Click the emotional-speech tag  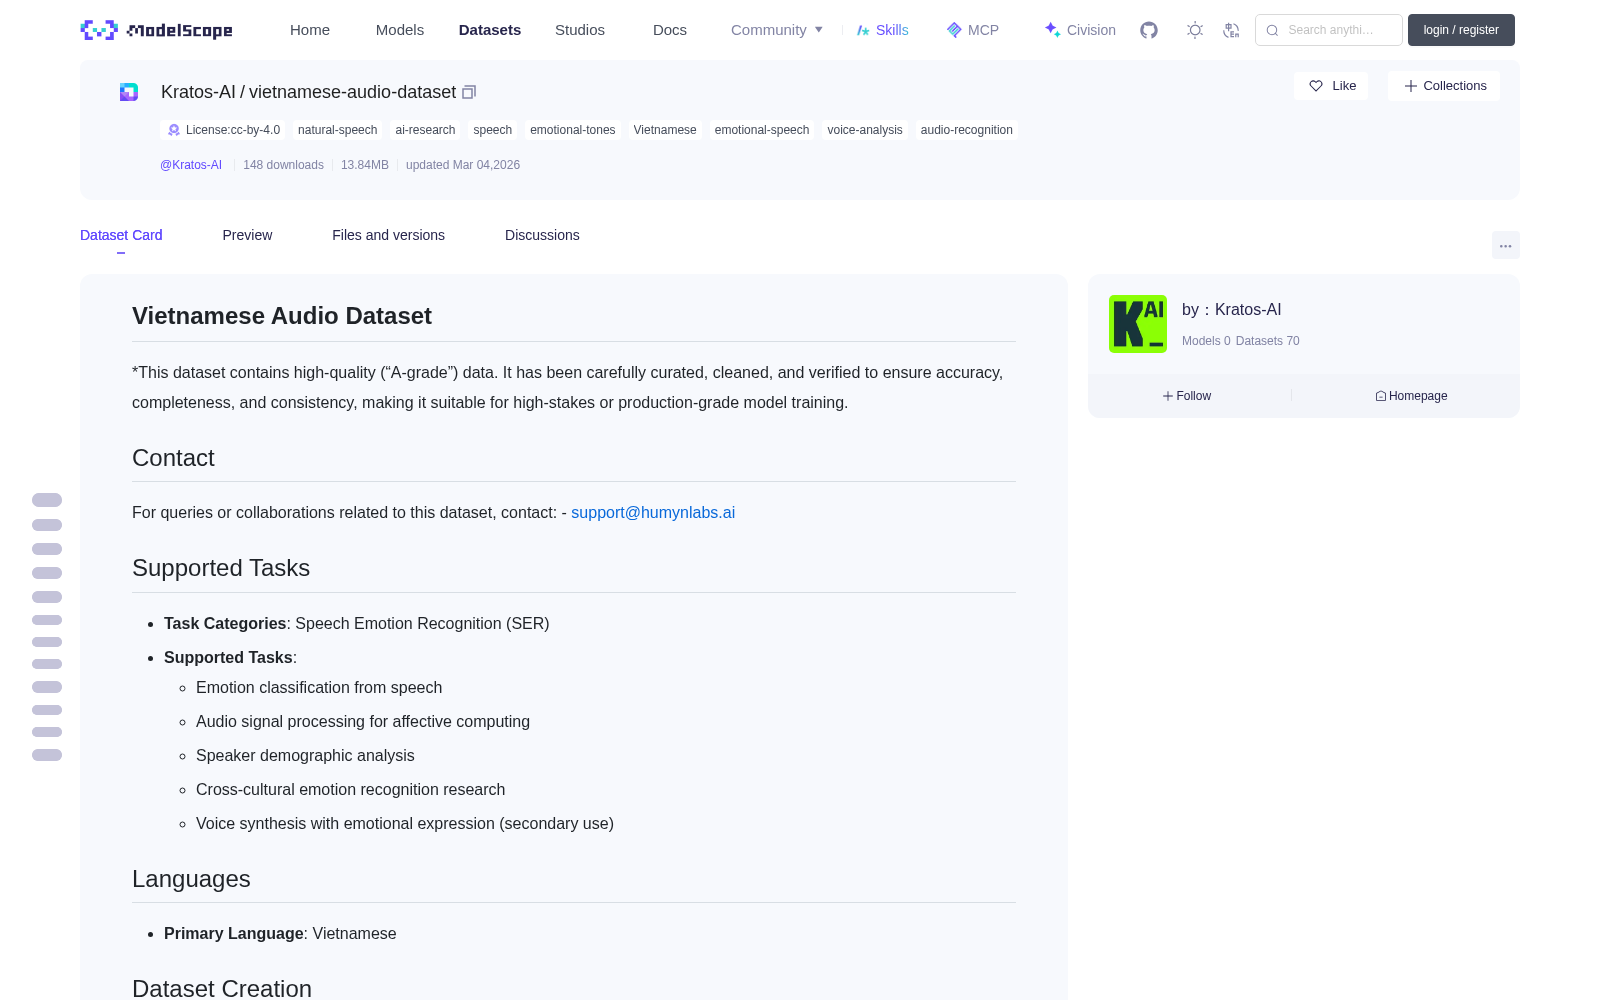point(762,130)
